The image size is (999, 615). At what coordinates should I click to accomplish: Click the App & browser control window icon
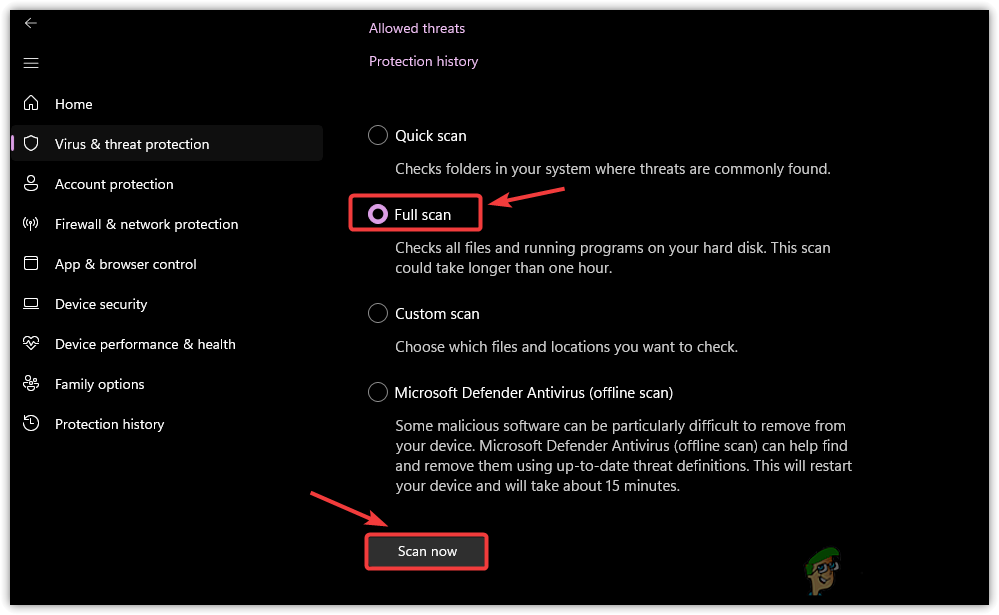coord(31,264)
